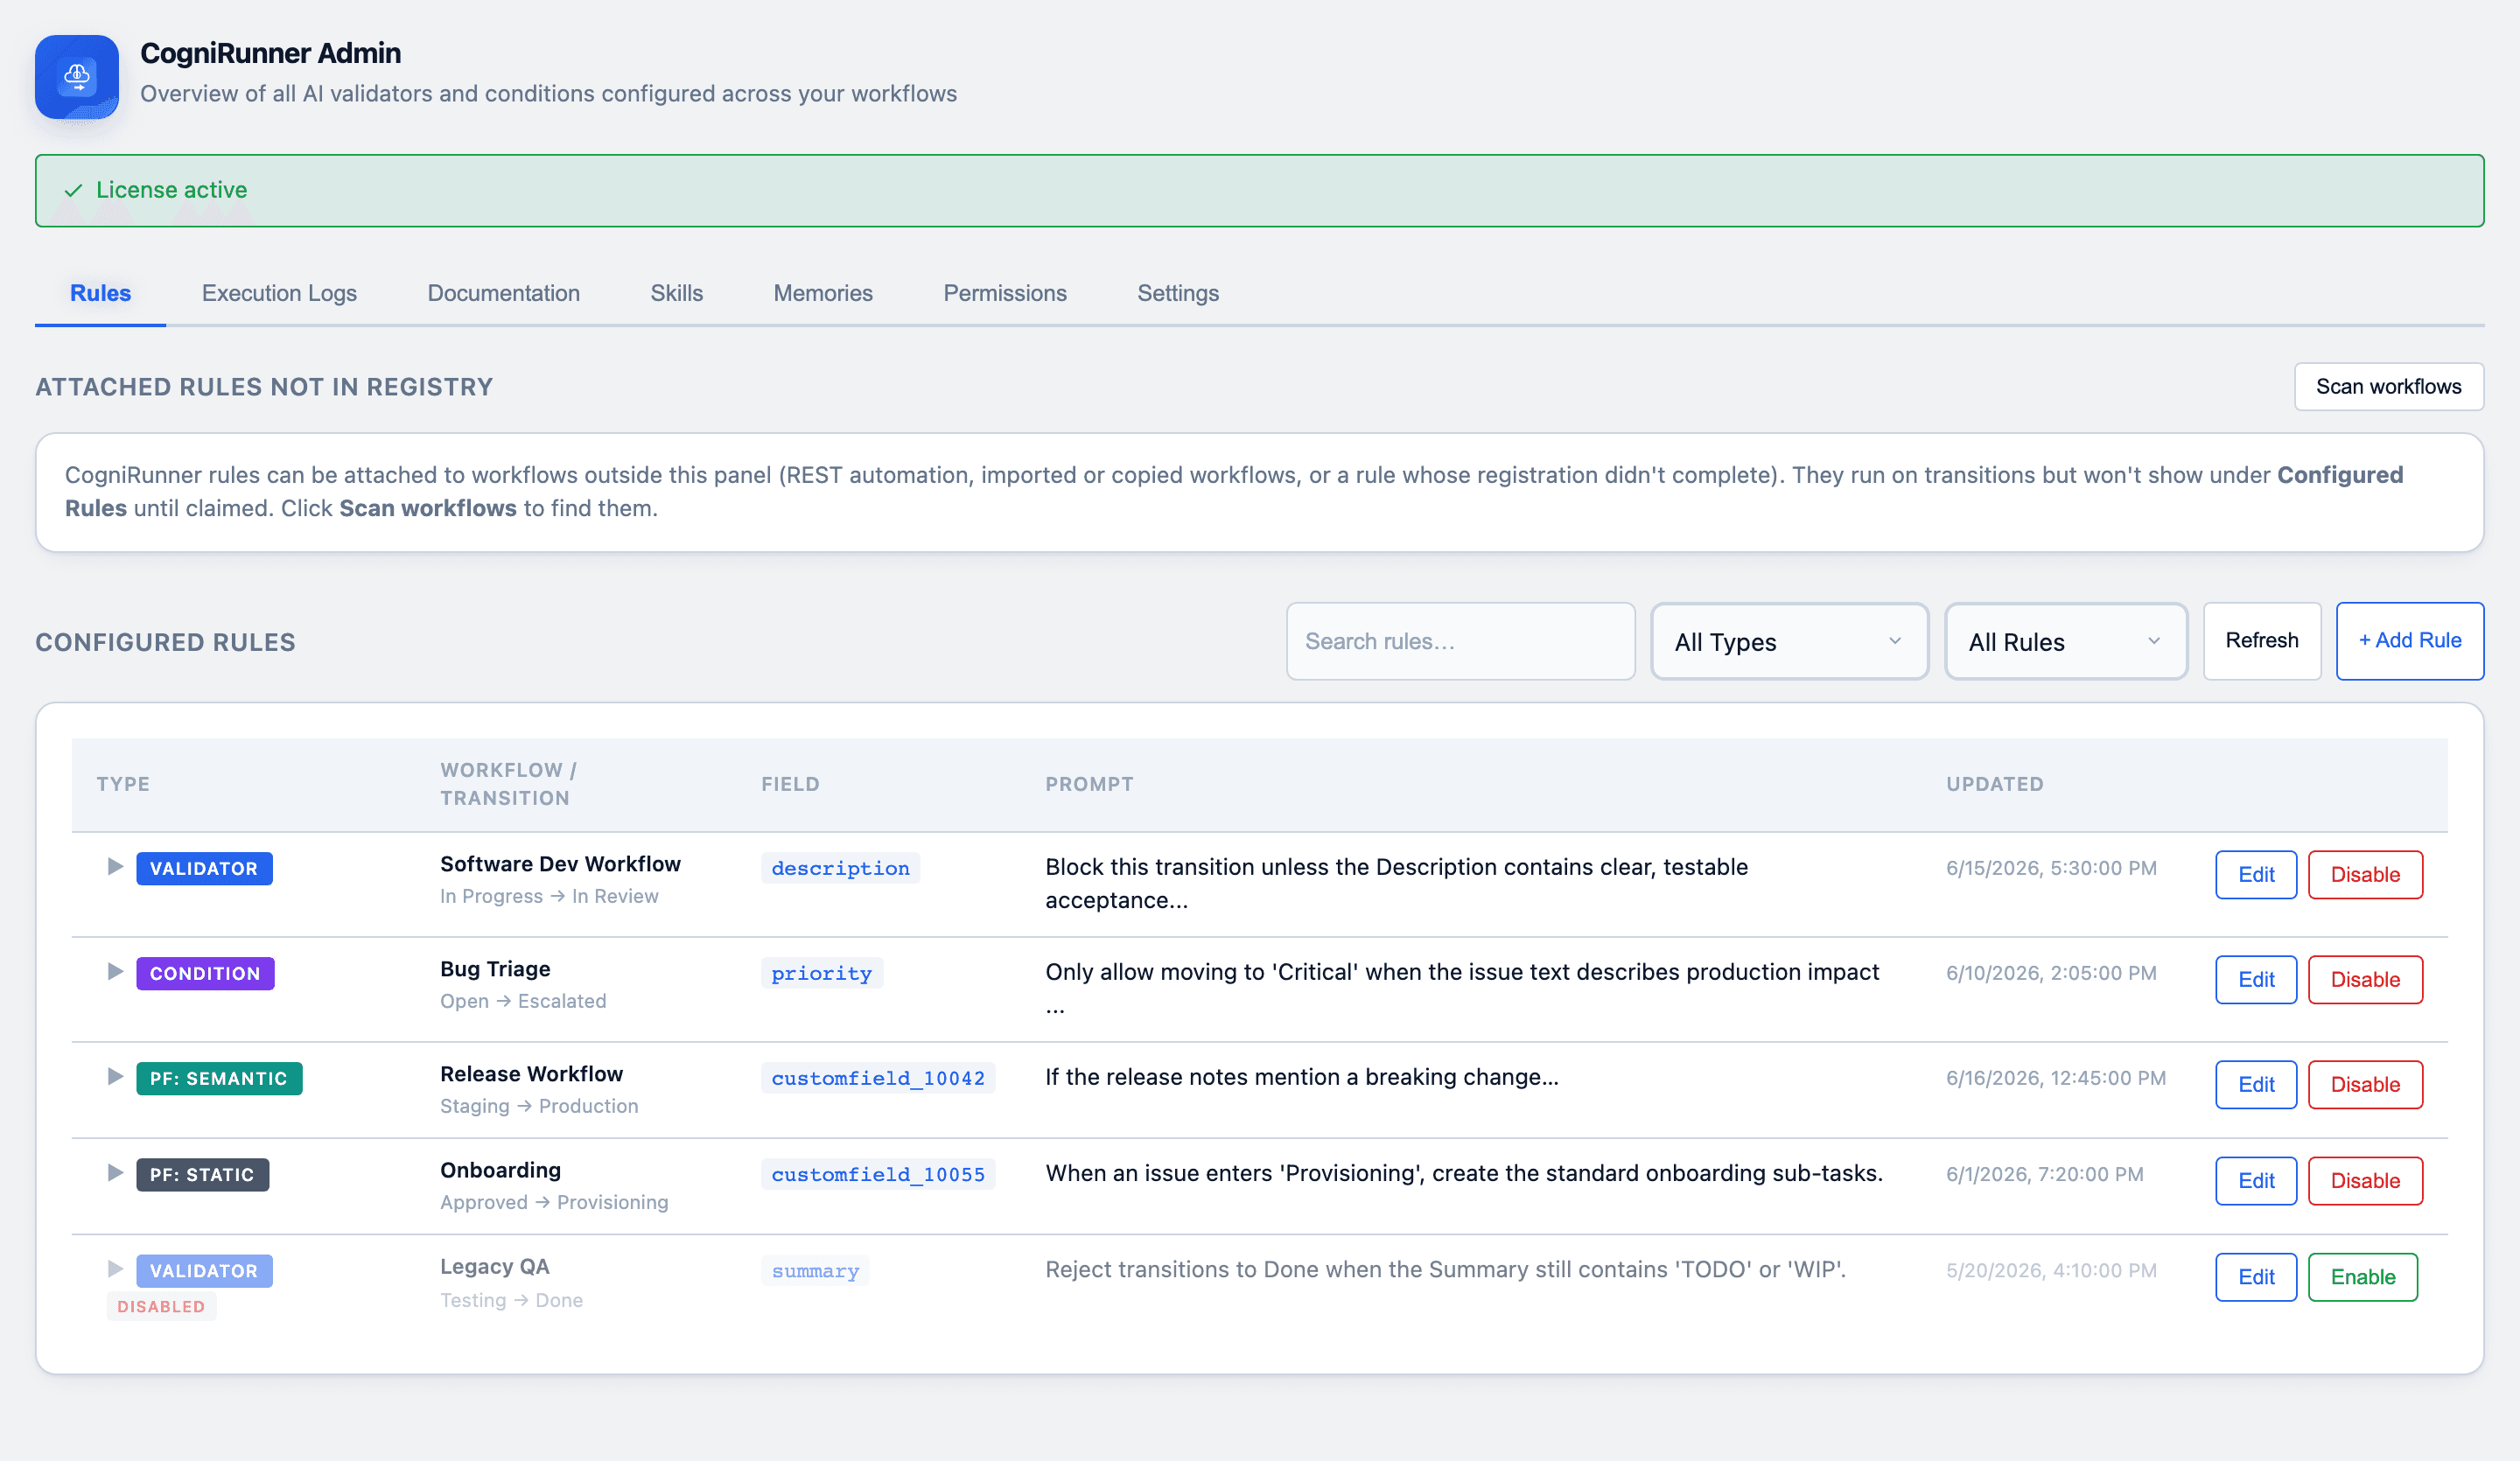The width and height of the screenshot is (2520, 1461).
Task: Open the Memories tab
Action: 823,293
